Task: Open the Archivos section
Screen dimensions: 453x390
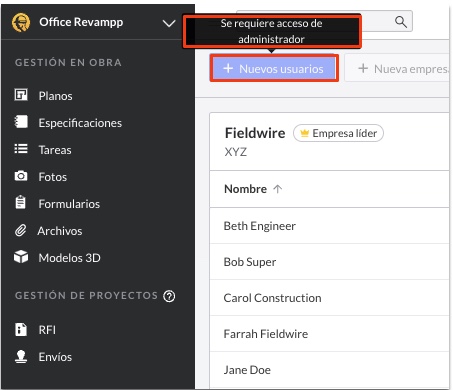Action: [60, 231]
